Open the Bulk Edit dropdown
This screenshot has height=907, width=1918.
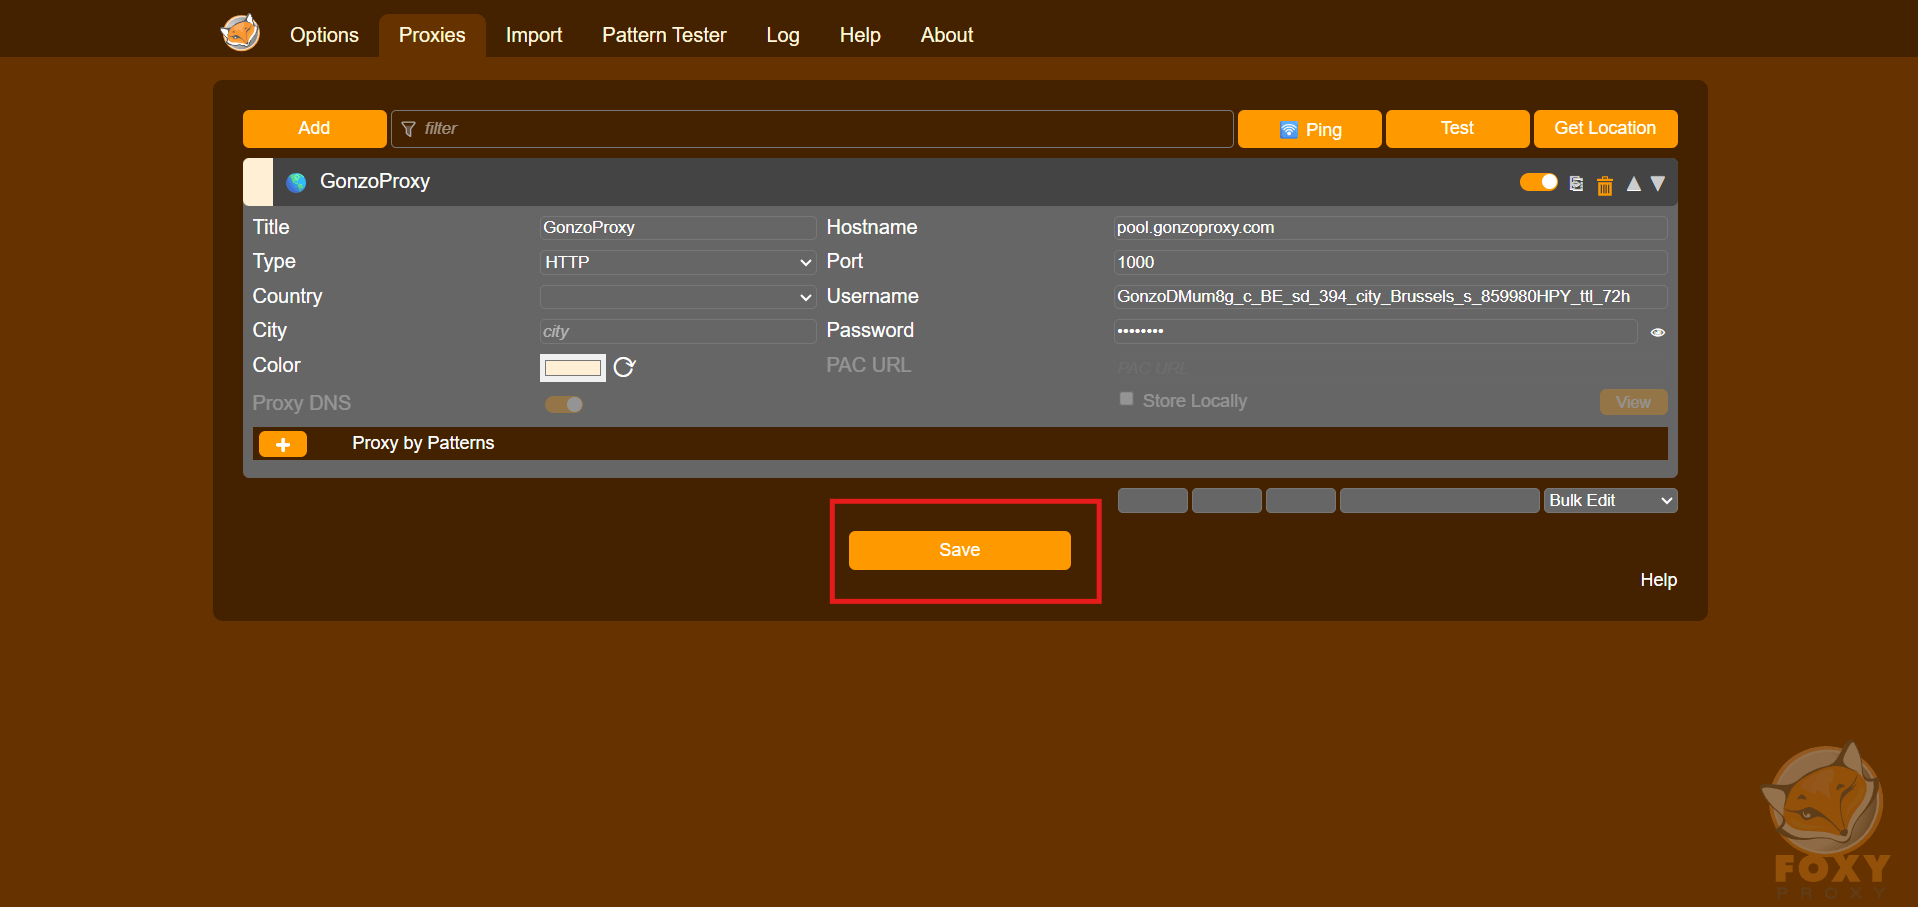point(1610,500)
